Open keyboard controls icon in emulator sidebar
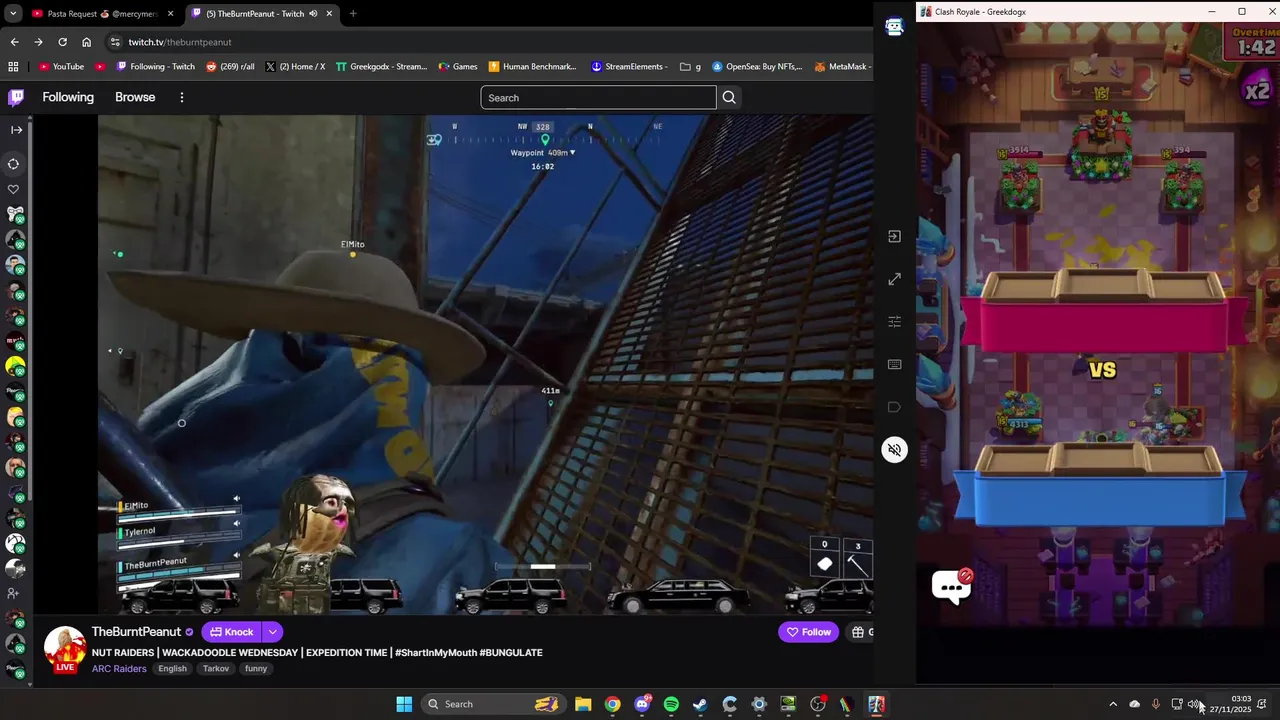 click(x=894, y=364)
